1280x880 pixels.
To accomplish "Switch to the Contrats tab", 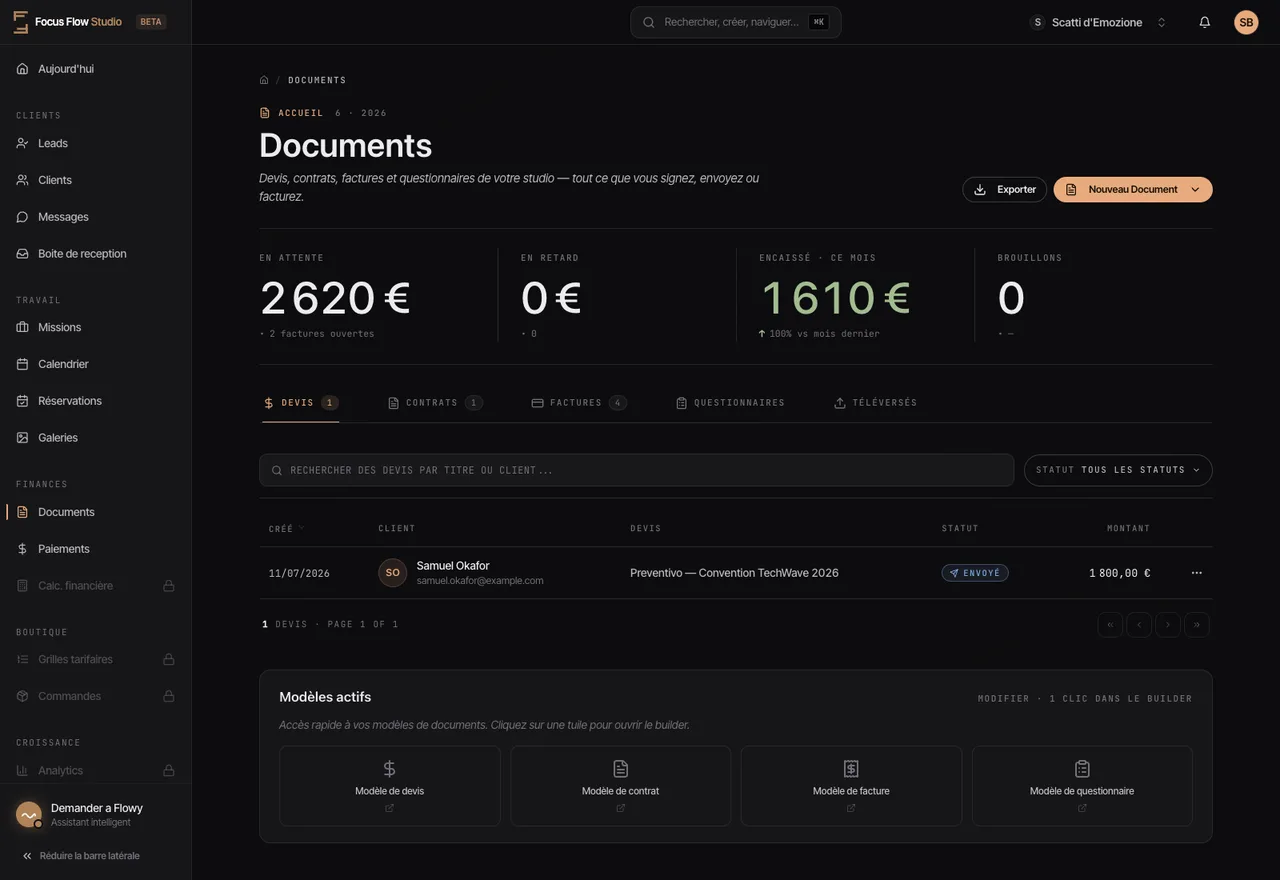I will tap(434, 403).
